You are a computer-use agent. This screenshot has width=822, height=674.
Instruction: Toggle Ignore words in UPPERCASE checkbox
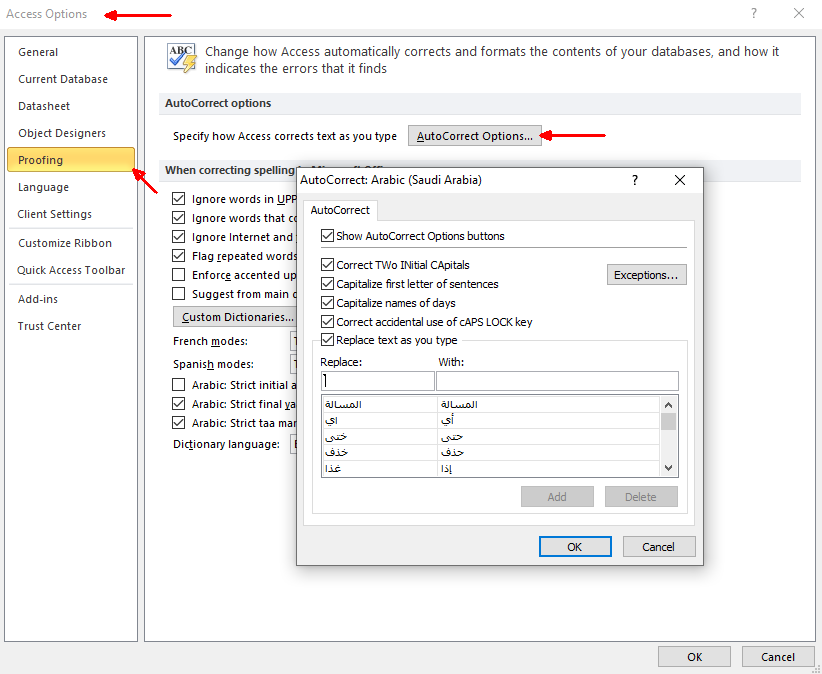[179, 199]
